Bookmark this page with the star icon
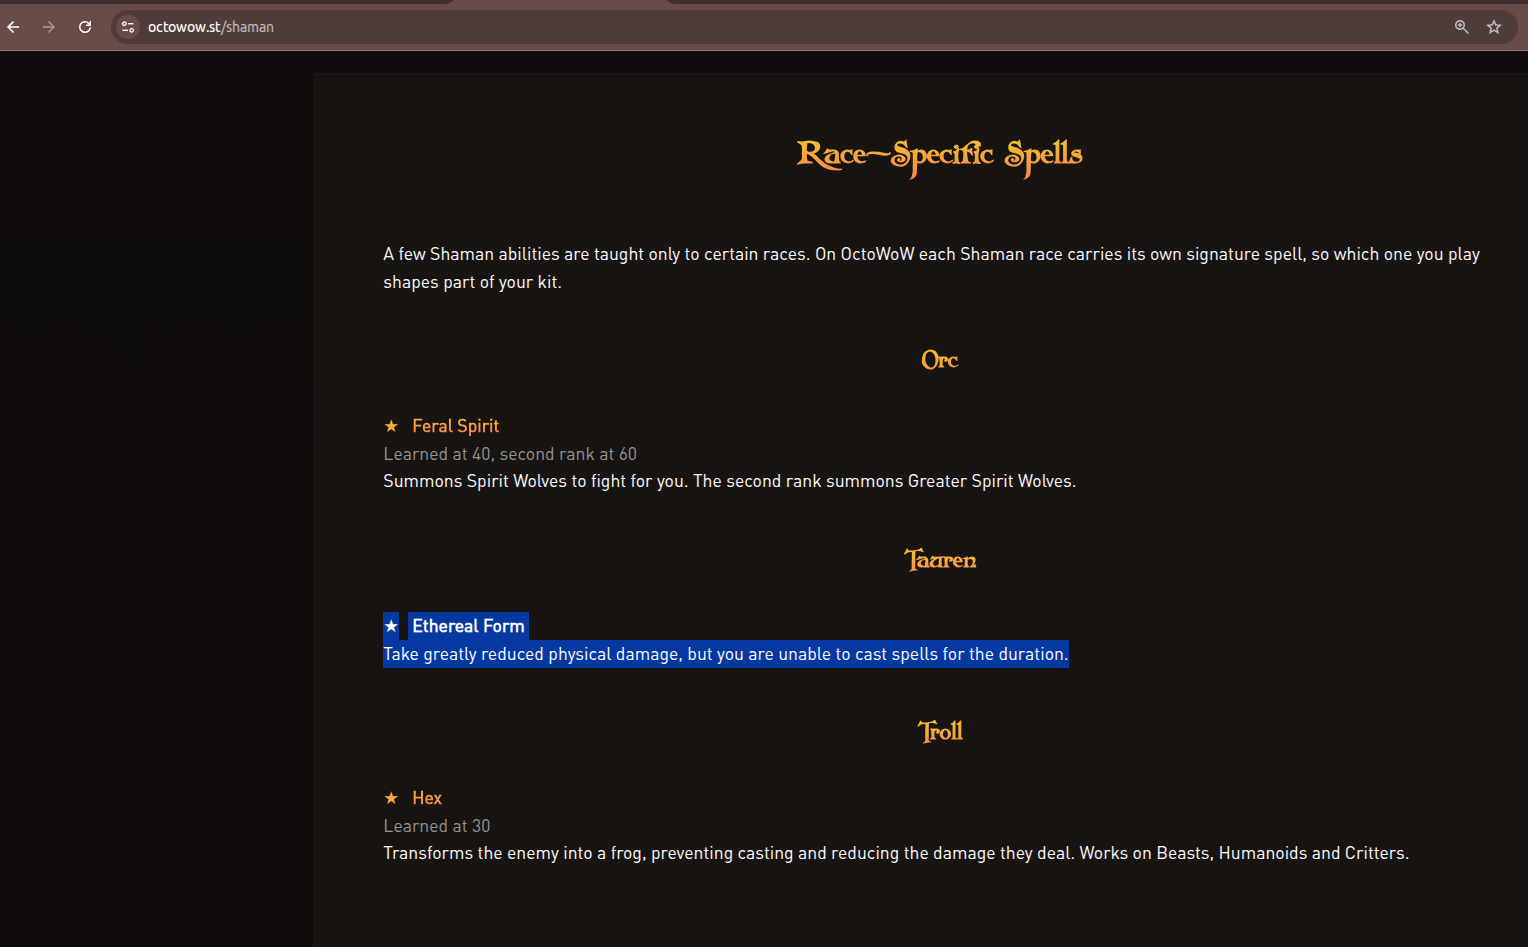The width and height of the screenshot is (1528, 947). pyautogui.click(x=1494, y=27)
